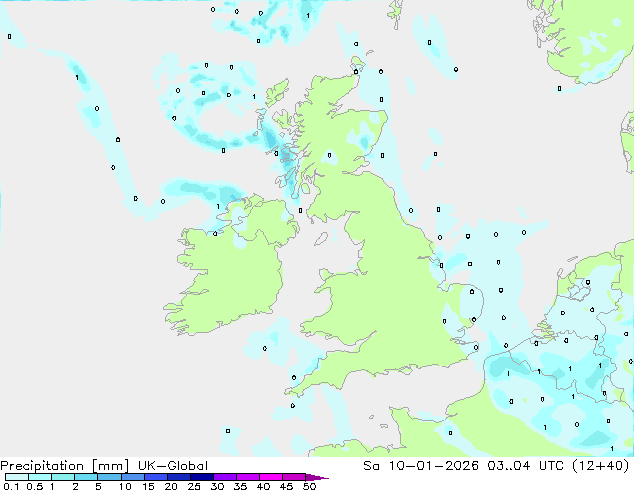Click the 2 mm legend color swatch
The image size is (634, 490).
[x=86, y=477]
